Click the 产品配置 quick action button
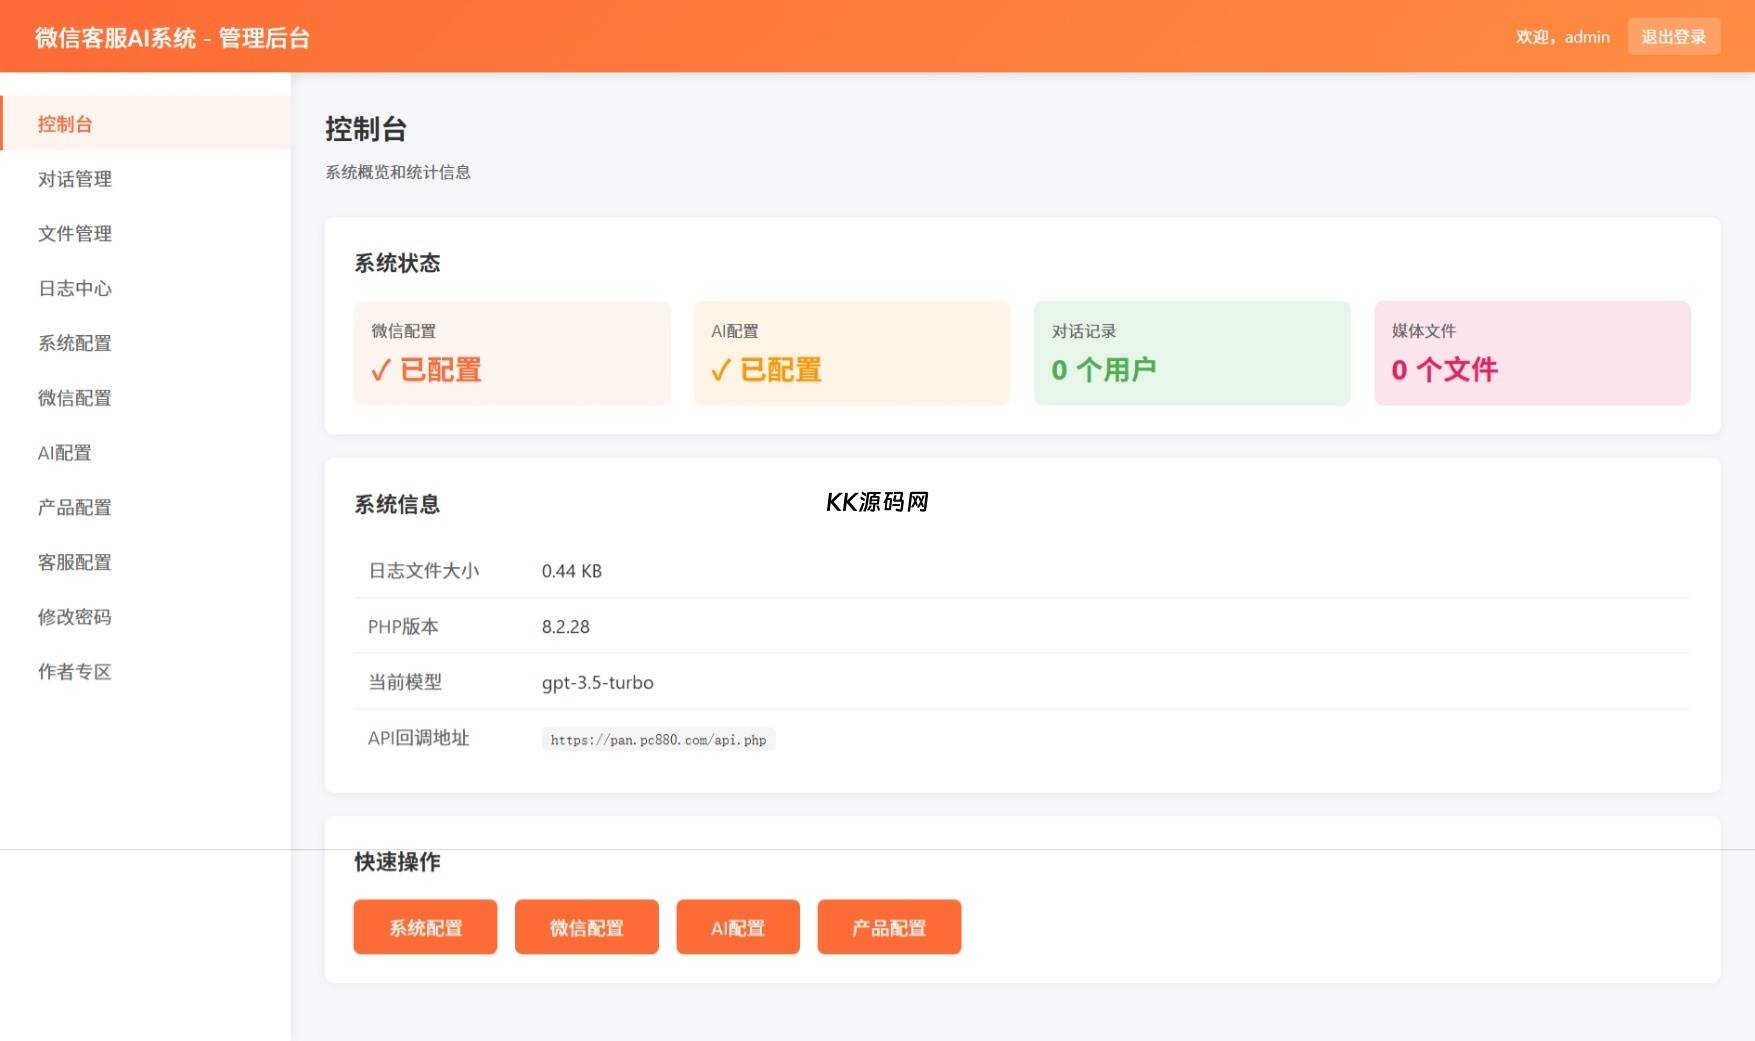Screen dimensions: 1755x1041 [888, 927]
